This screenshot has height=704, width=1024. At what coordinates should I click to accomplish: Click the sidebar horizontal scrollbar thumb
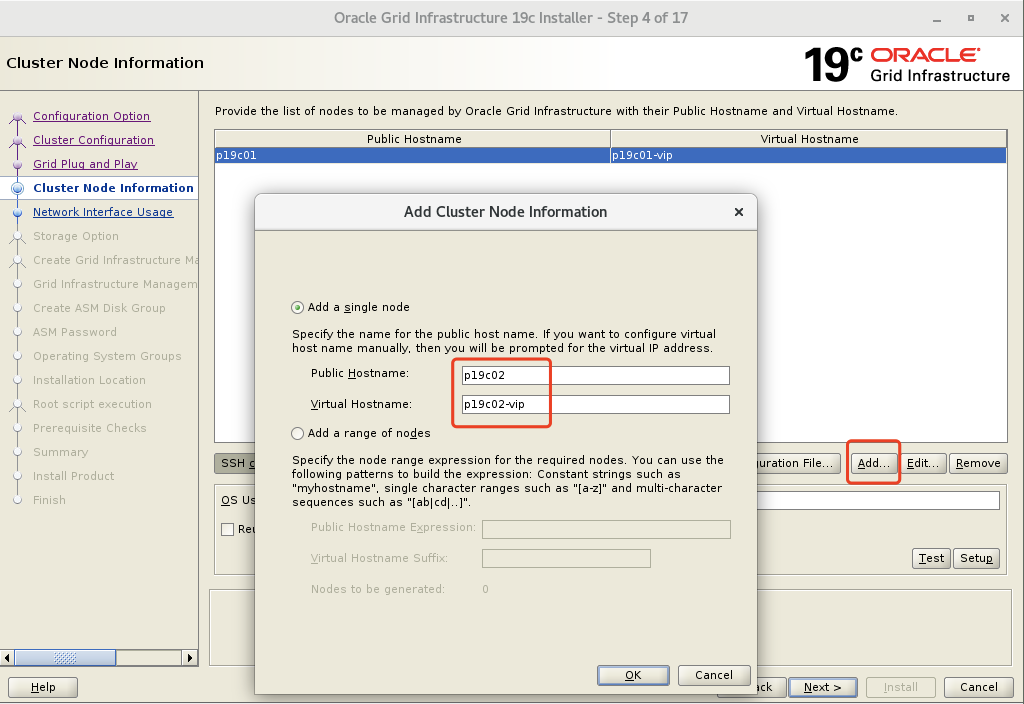tap(65, 658)
